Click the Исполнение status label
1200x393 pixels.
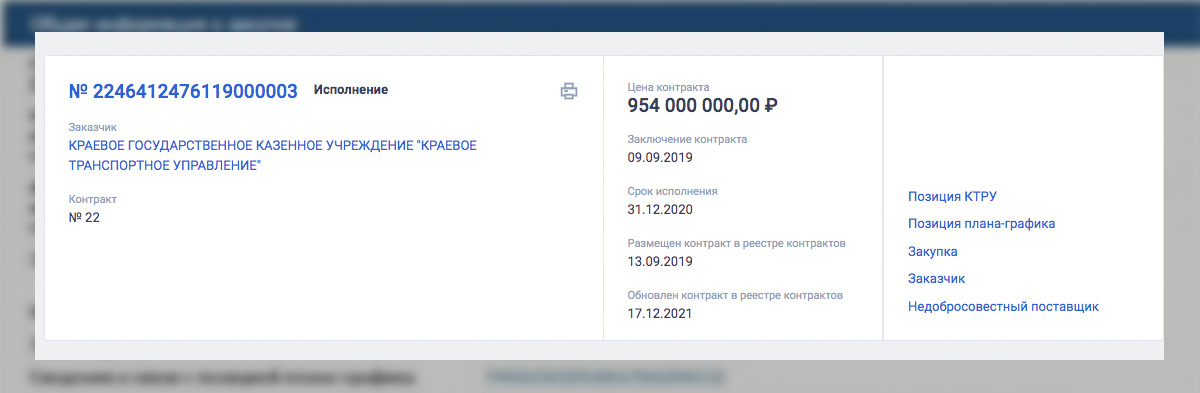coord(351,90)
